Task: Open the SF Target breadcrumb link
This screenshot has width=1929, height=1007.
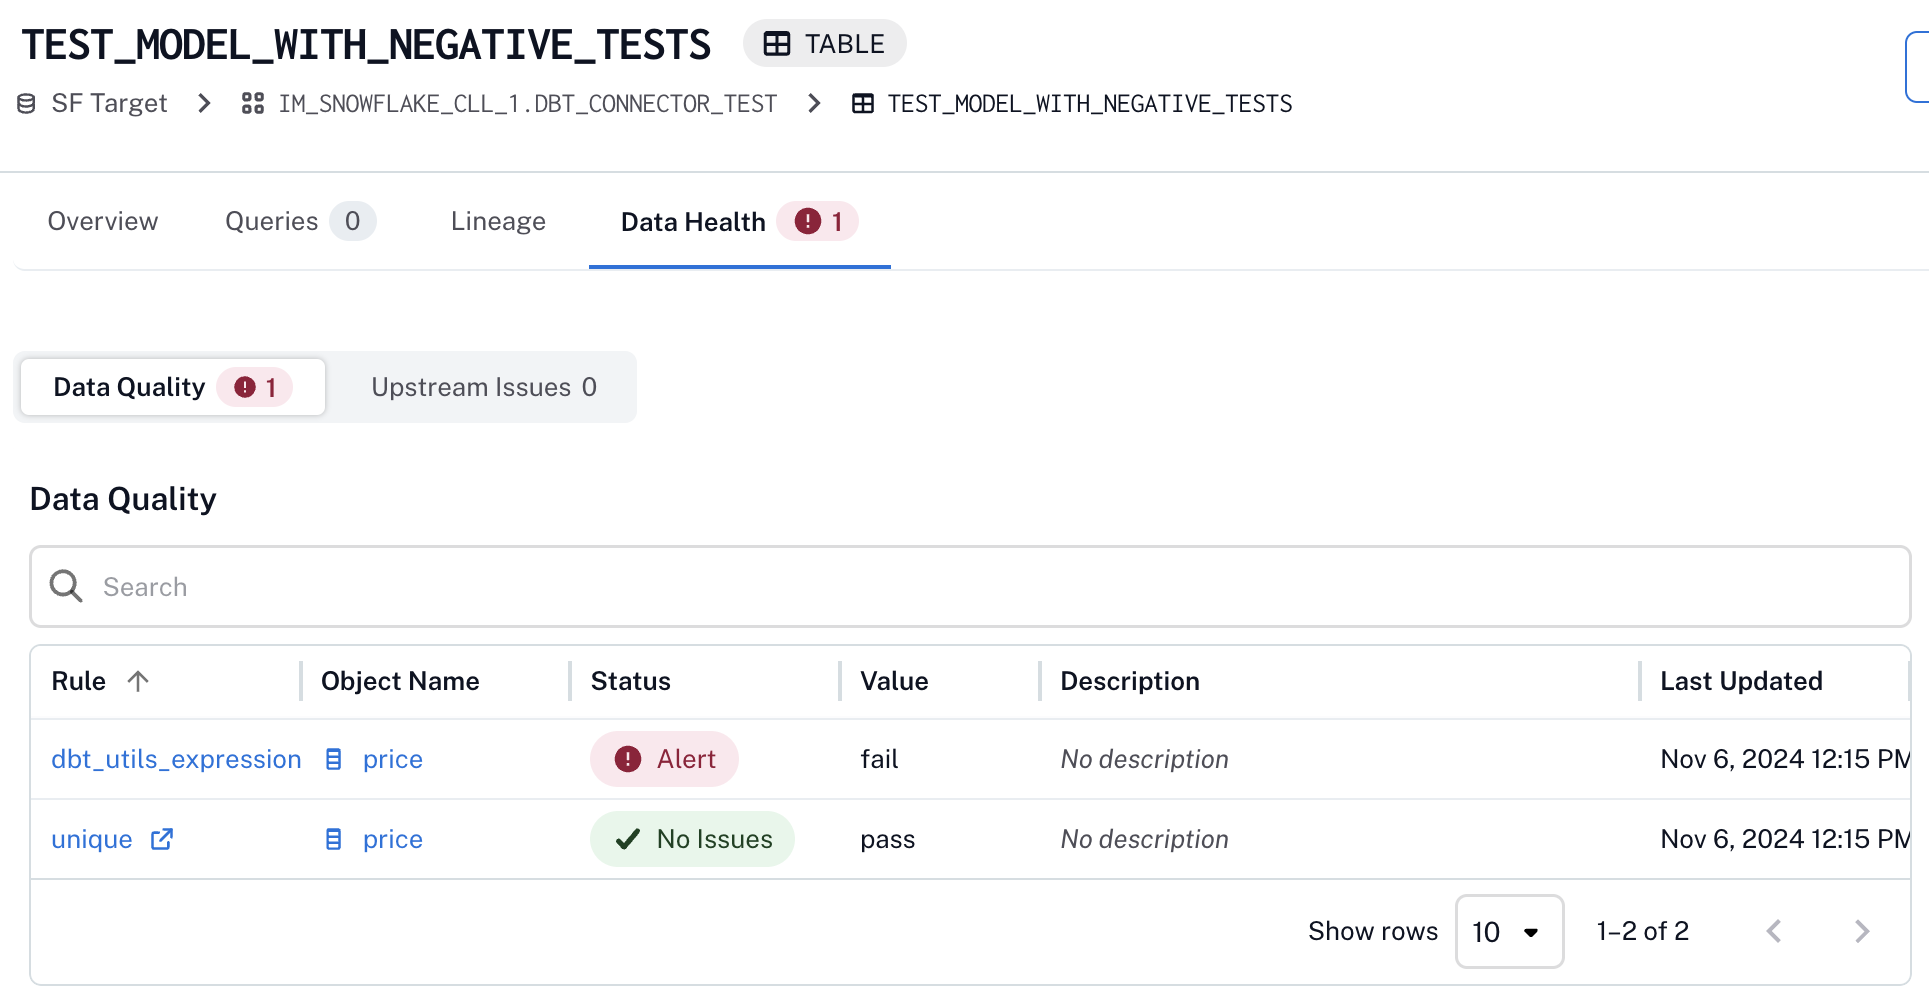Action: point(109,104)
